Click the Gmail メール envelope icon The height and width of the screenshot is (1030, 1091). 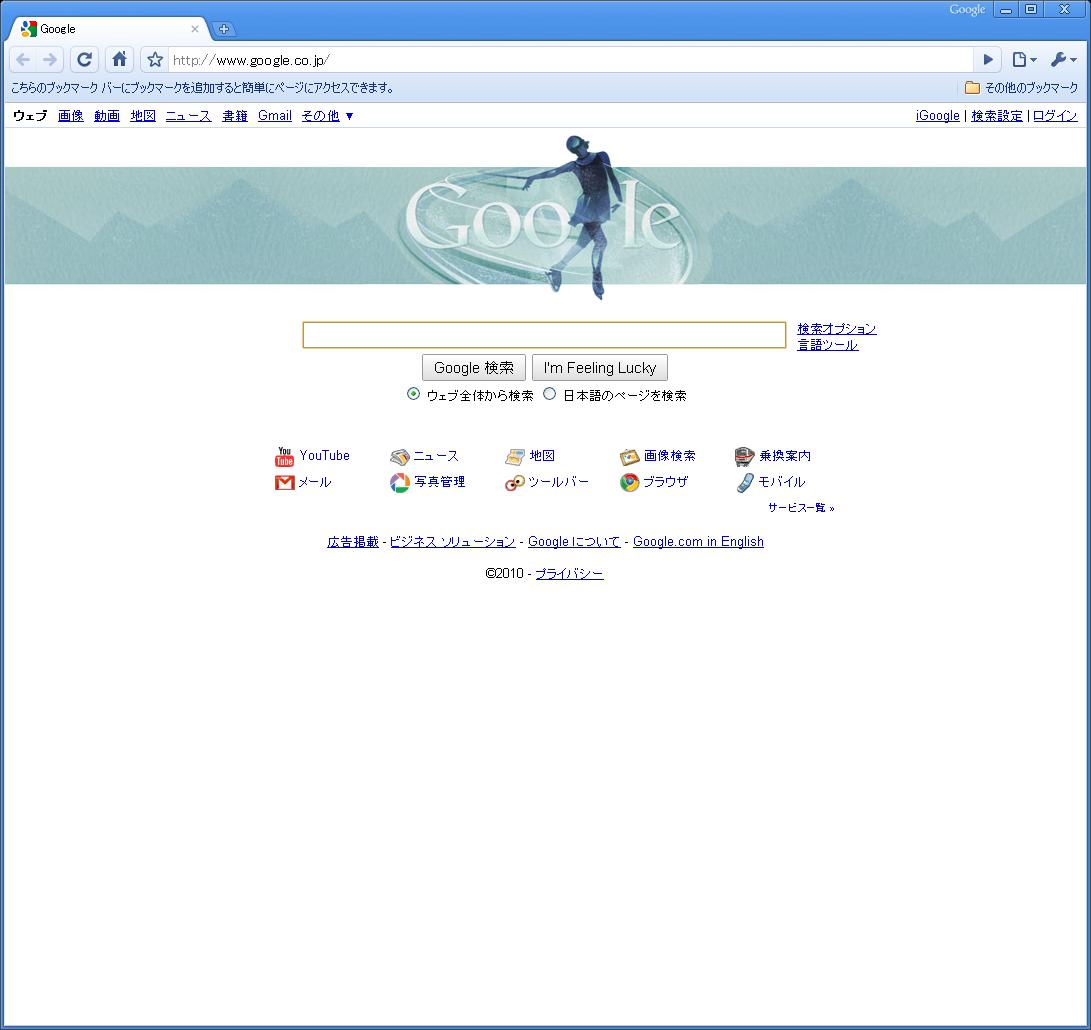(x=285, y=482)
